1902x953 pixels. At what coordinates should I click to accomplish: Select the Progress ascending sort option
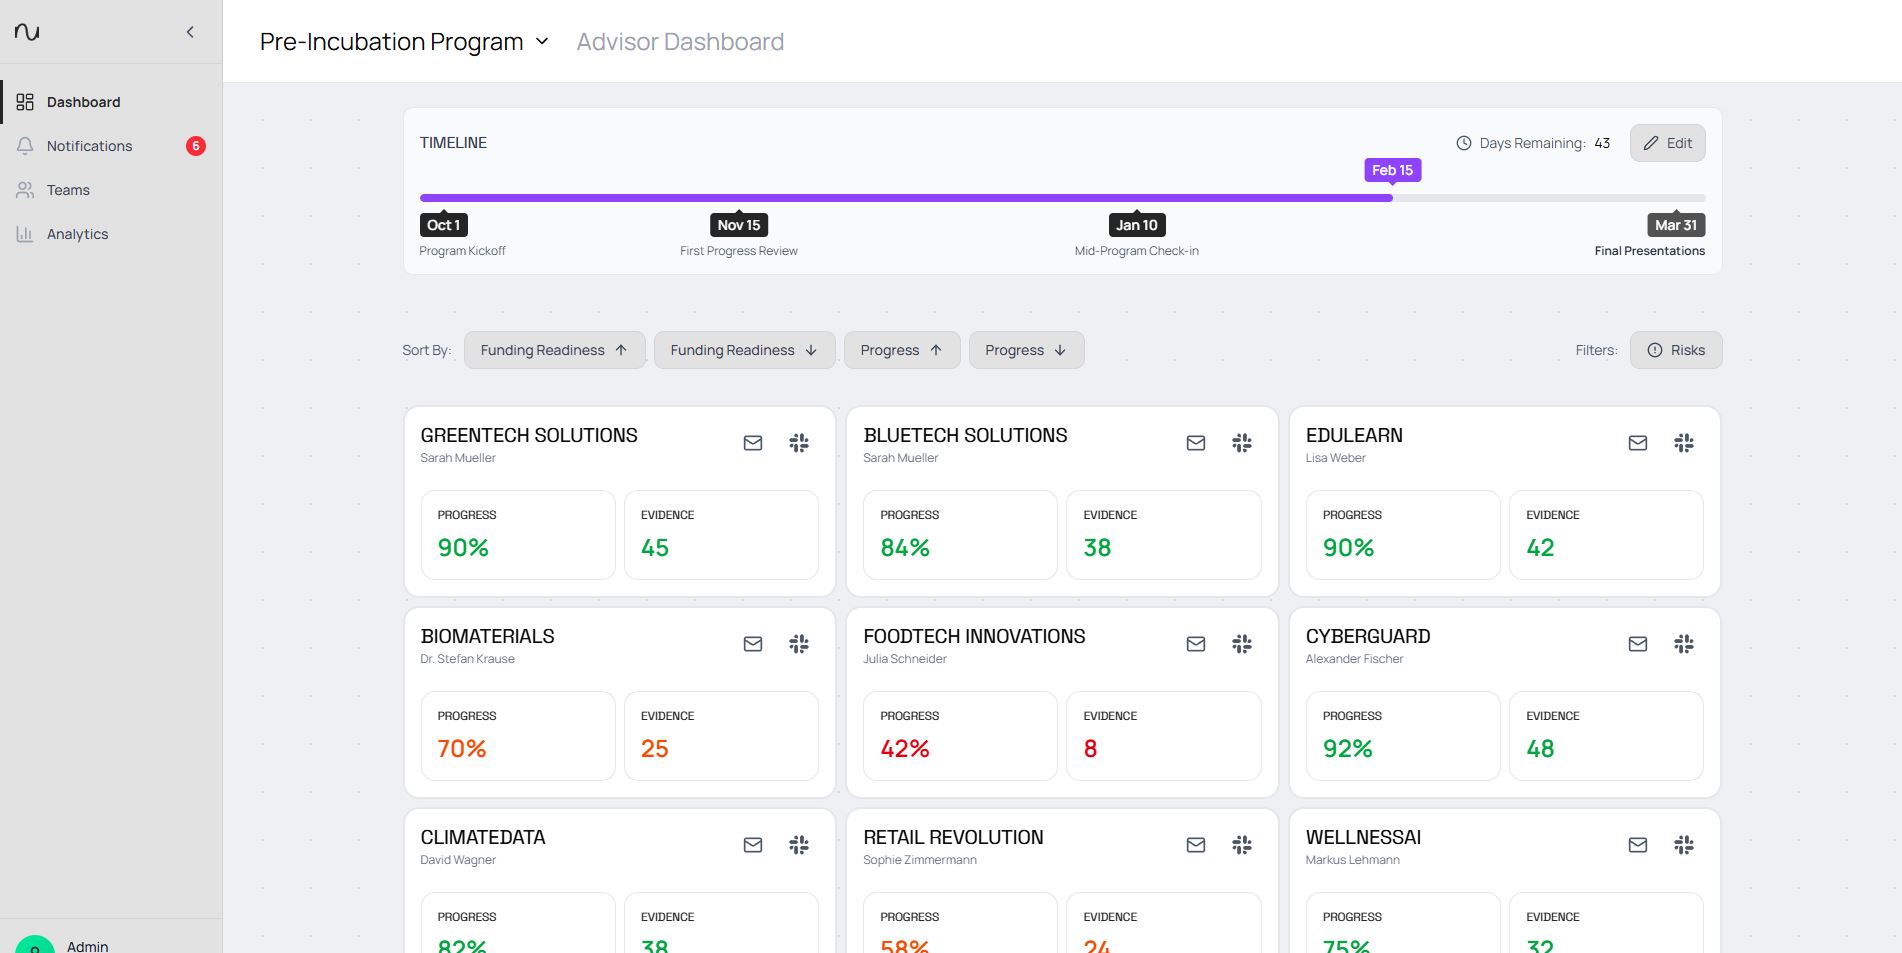pyautogui.click(x=901, y=350)
